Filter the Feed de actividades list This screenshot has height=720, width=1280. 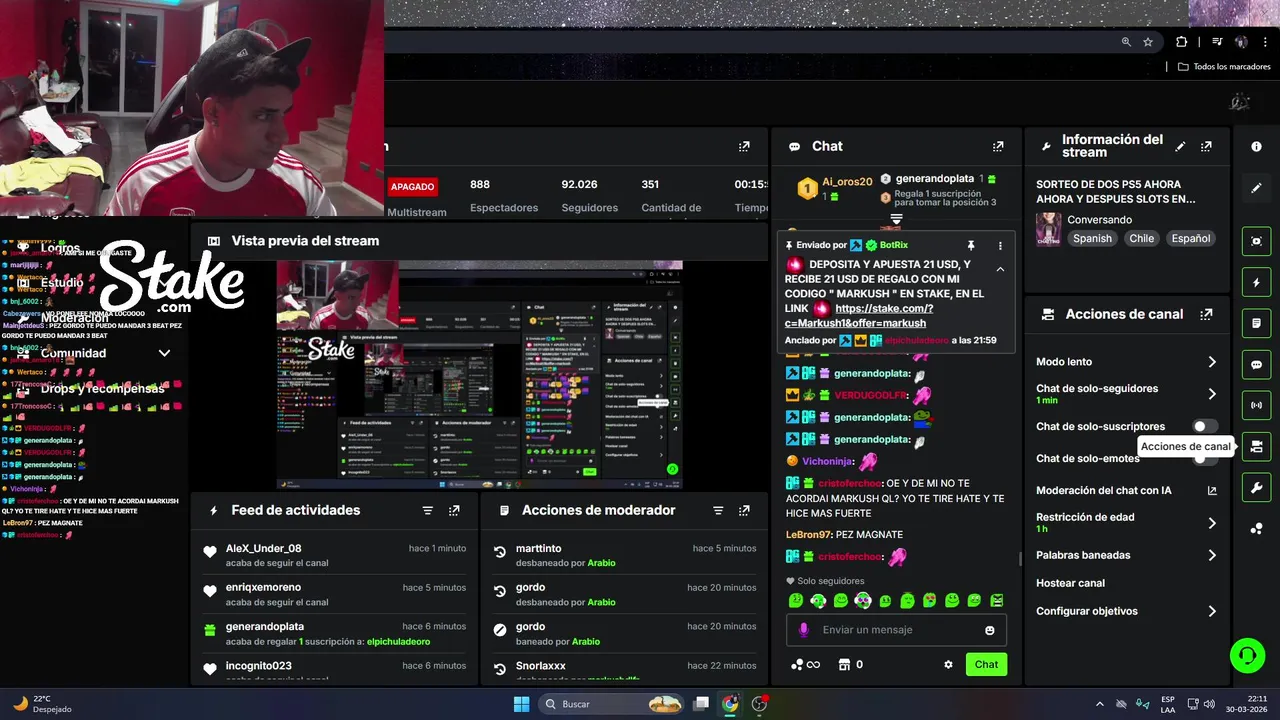[428, 510]
